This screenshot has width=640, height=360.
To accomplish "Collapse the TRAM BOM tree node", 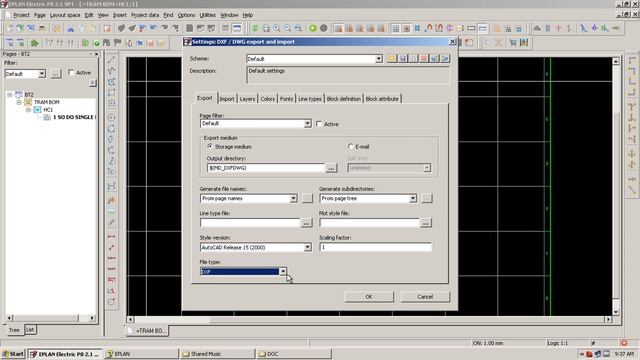I will tap(19, 102).
